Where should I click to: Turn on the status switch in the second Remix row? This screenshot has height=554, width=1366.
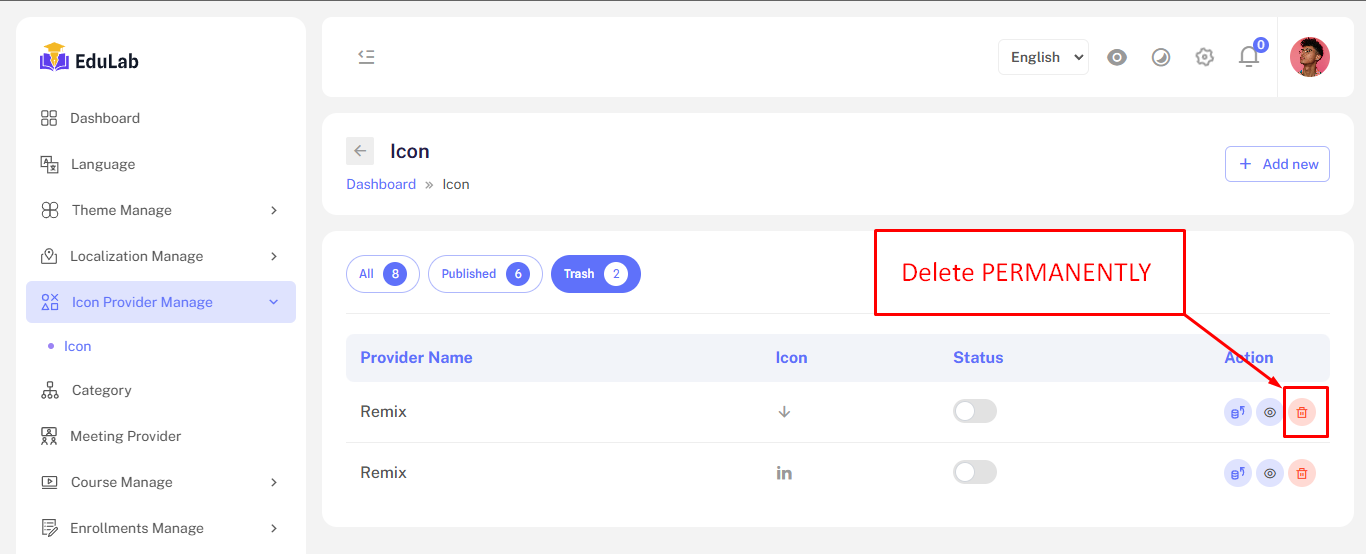[x=974, y=472]
